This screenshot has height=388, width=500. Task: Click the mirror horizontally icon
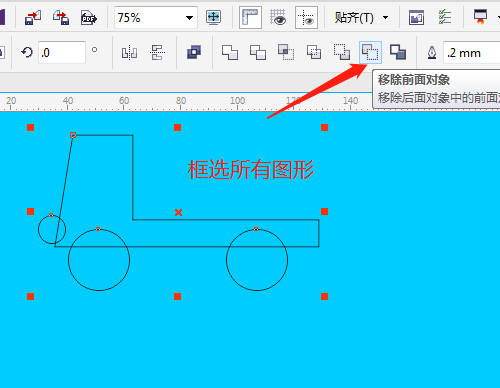[129, 53]
